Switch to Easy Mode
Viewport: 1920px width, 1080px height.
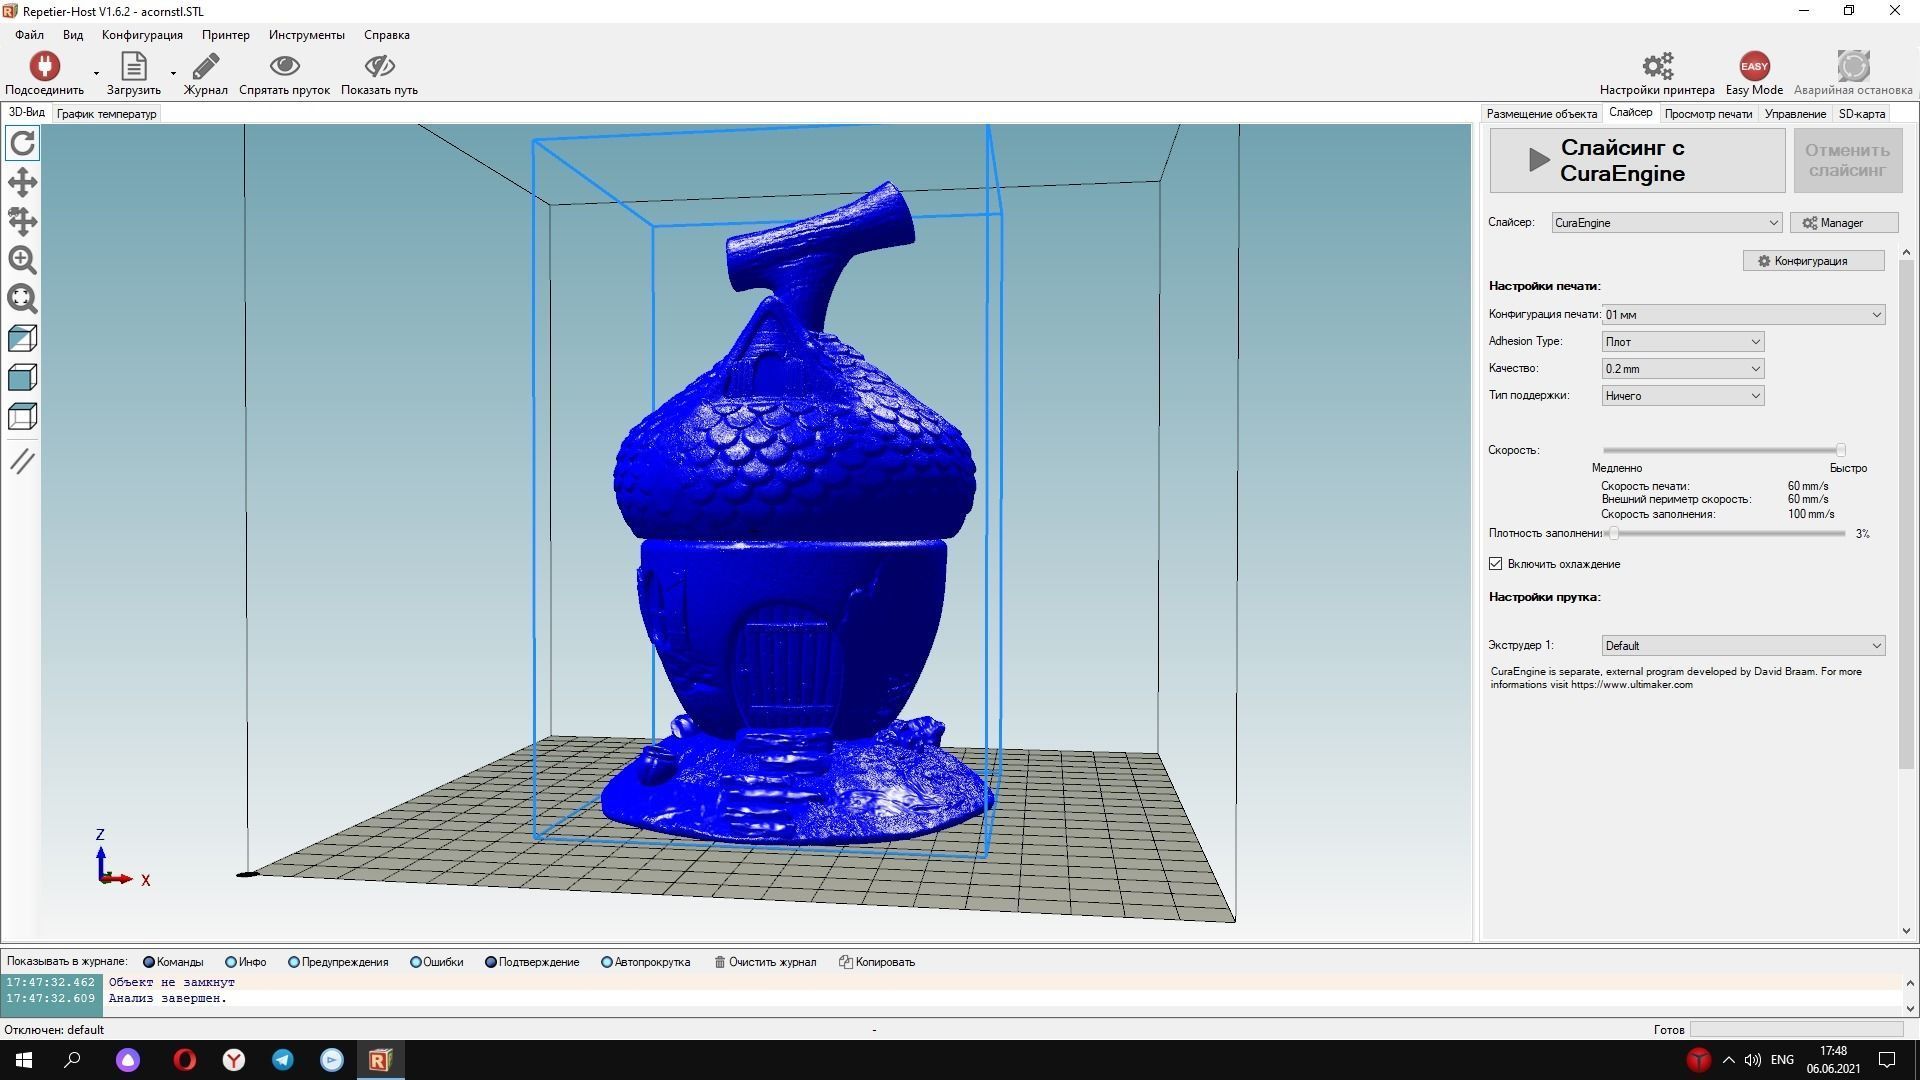point(1754,66)
